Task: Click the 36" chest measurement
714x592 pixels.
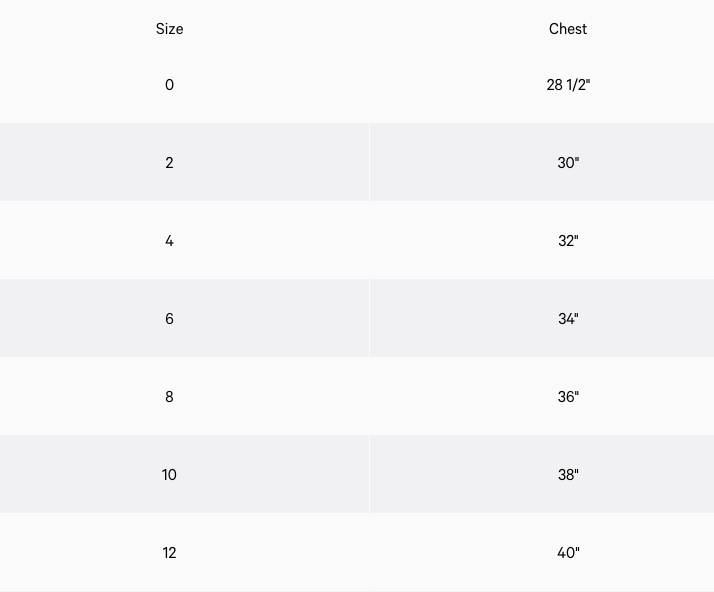Action: click(x=568, y=397)
